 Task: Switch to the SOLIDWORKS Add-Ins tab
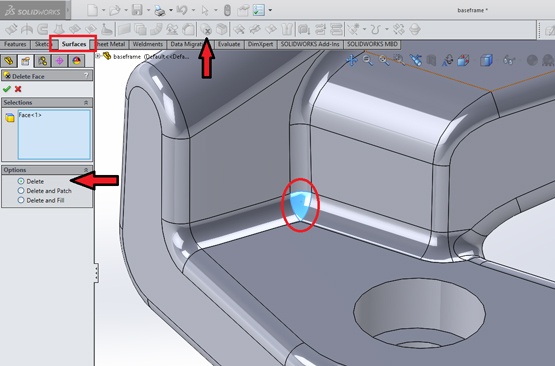coord(310,44)
